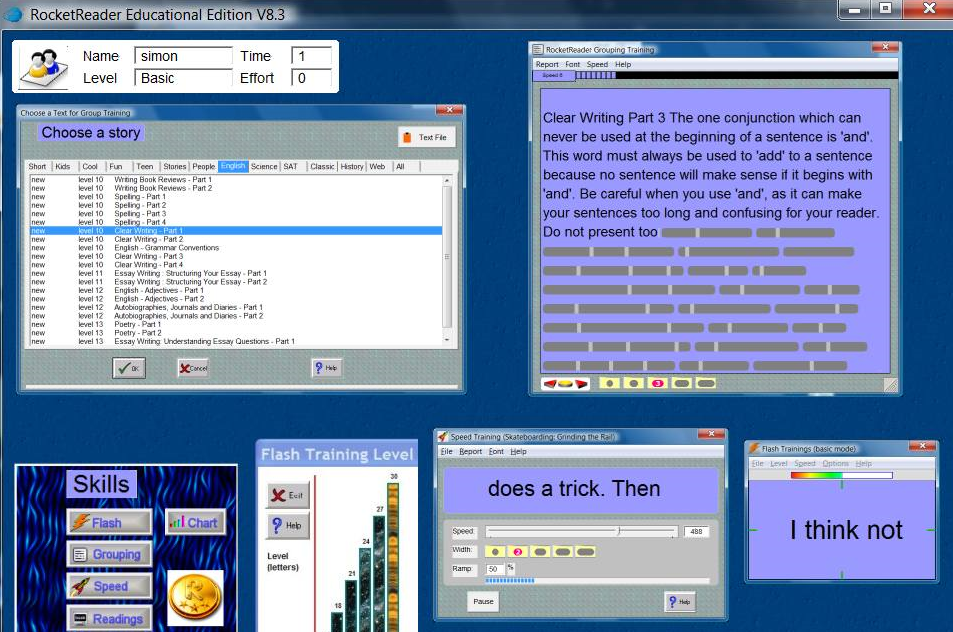Select the fourth width option in Grouping Training
This screenshot has width=953, height=632.
pos(681,383)
